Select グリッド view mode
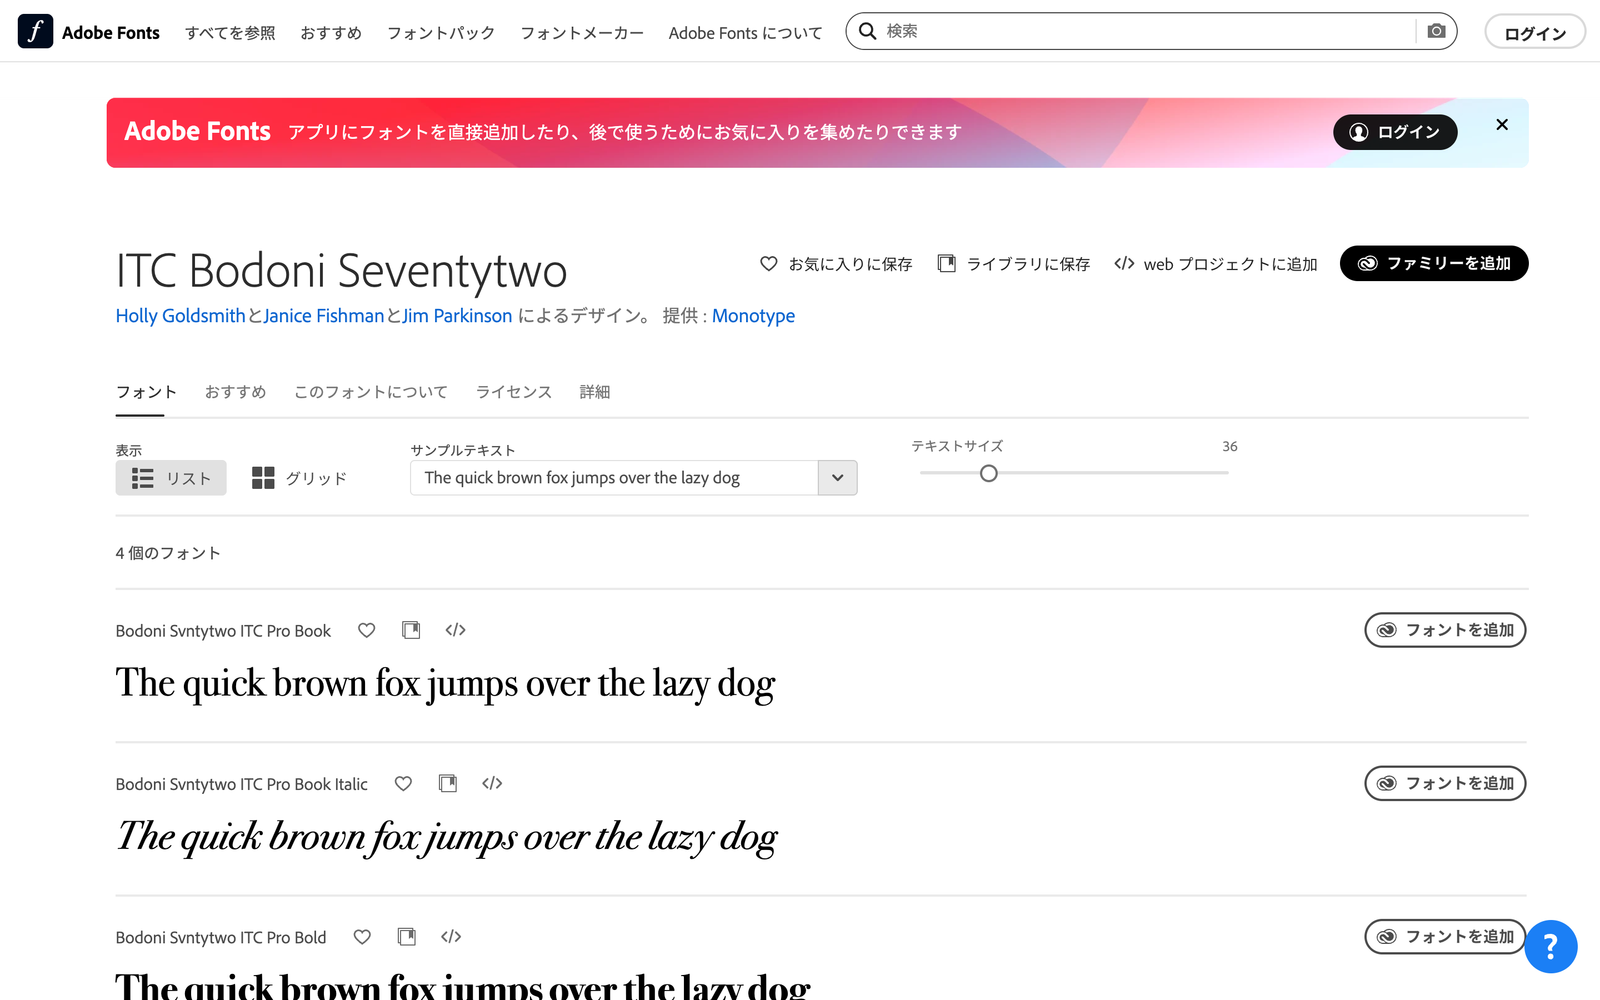The image size is (1600, 1000). (300, 478)
